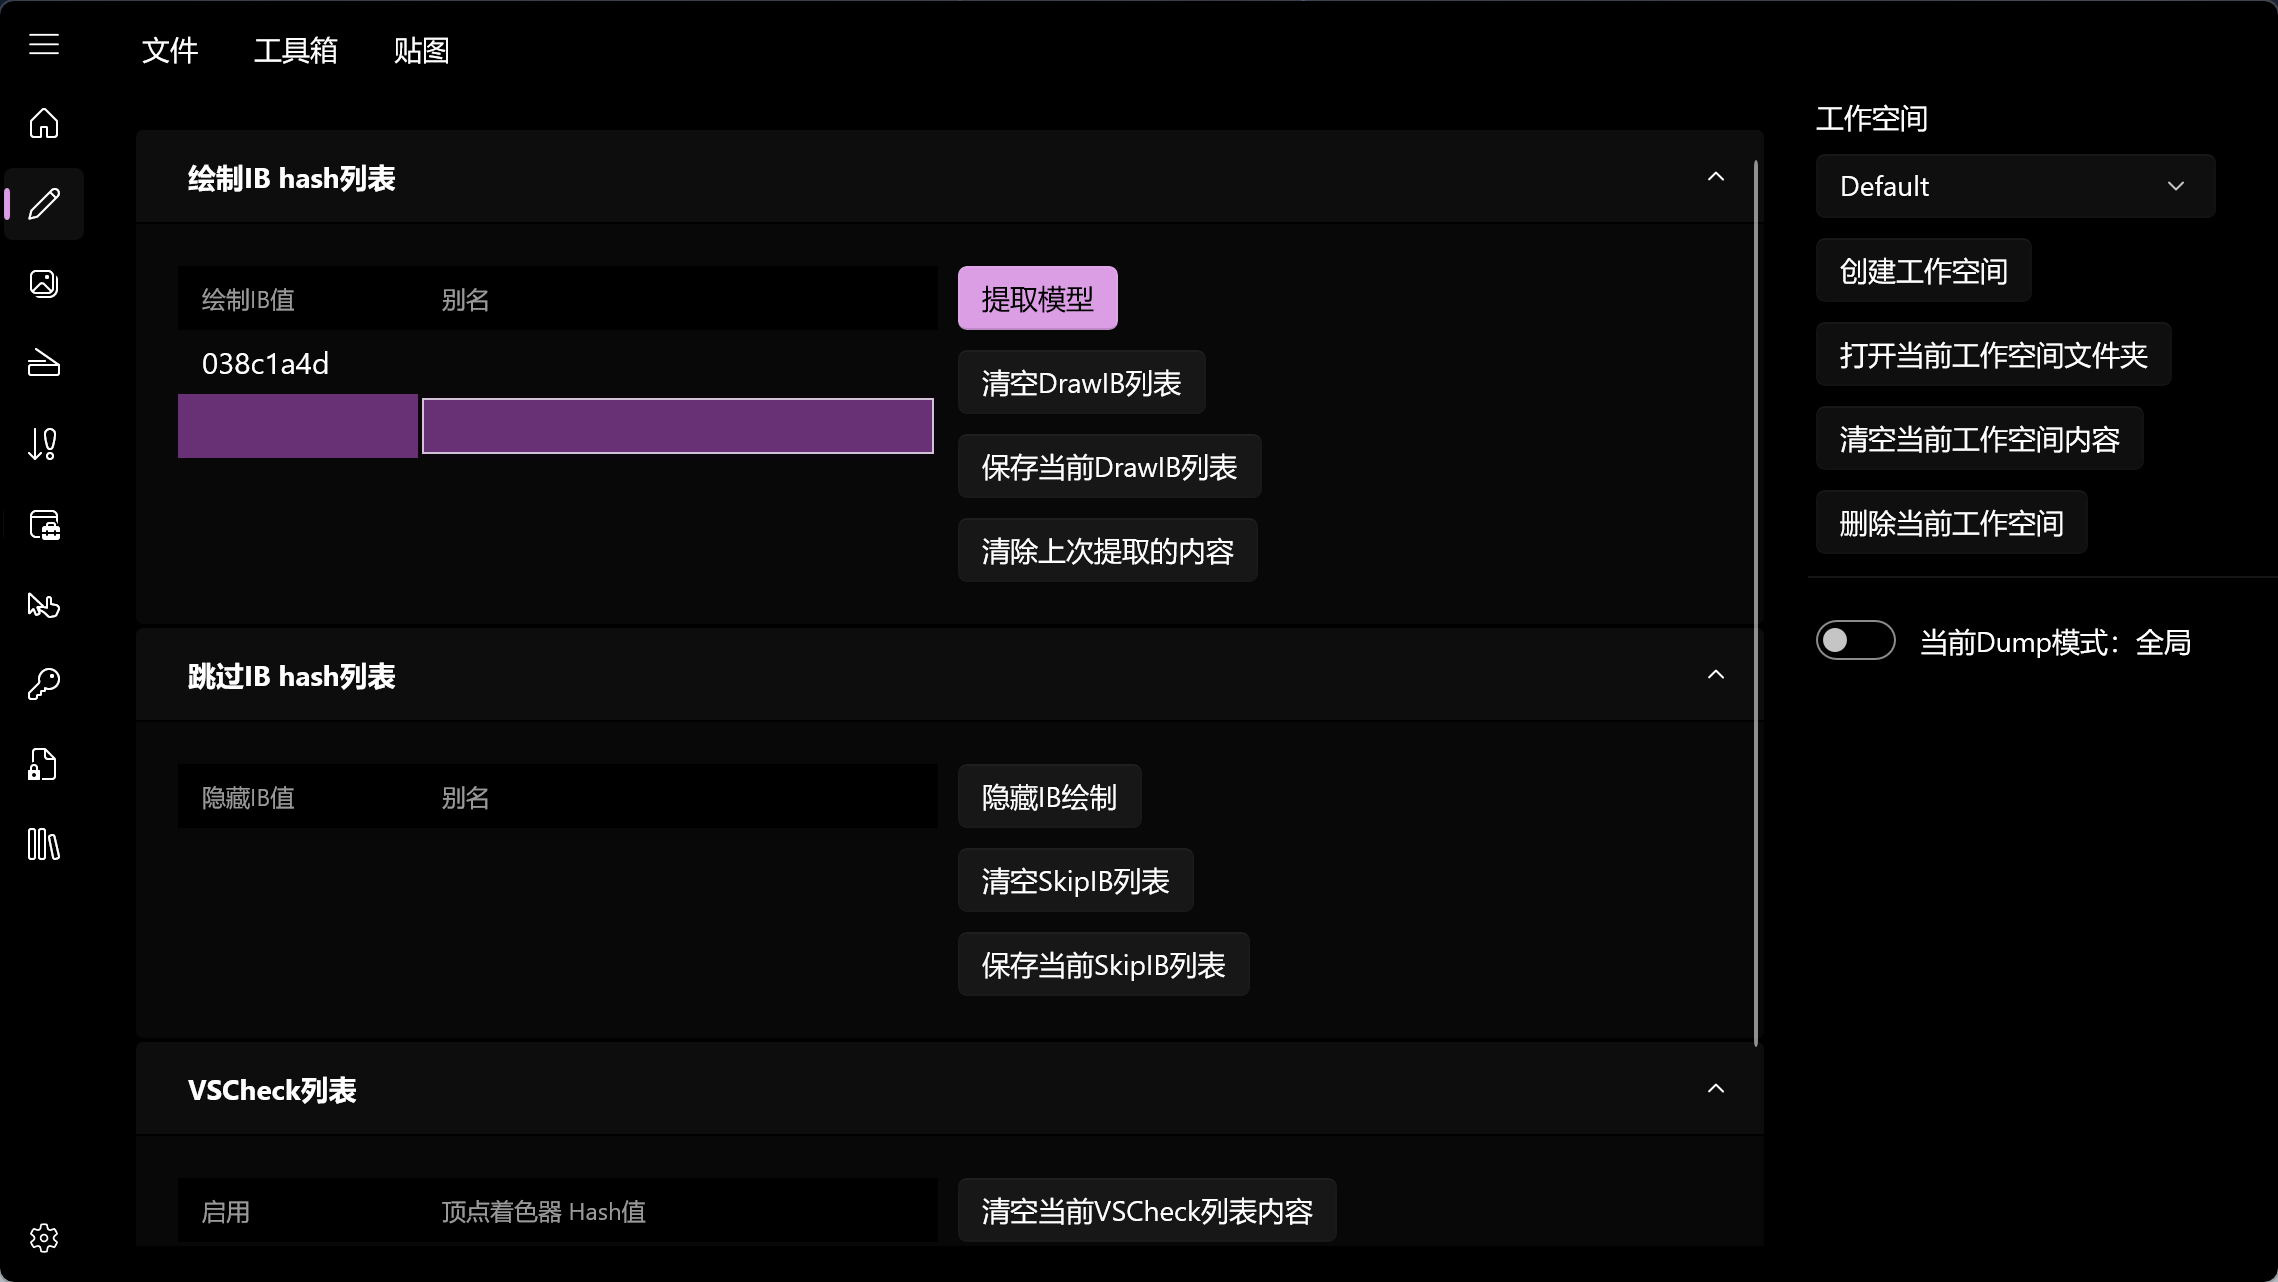
Task: Open the library books sidebar icon
Action: click(x=44, y=845)
